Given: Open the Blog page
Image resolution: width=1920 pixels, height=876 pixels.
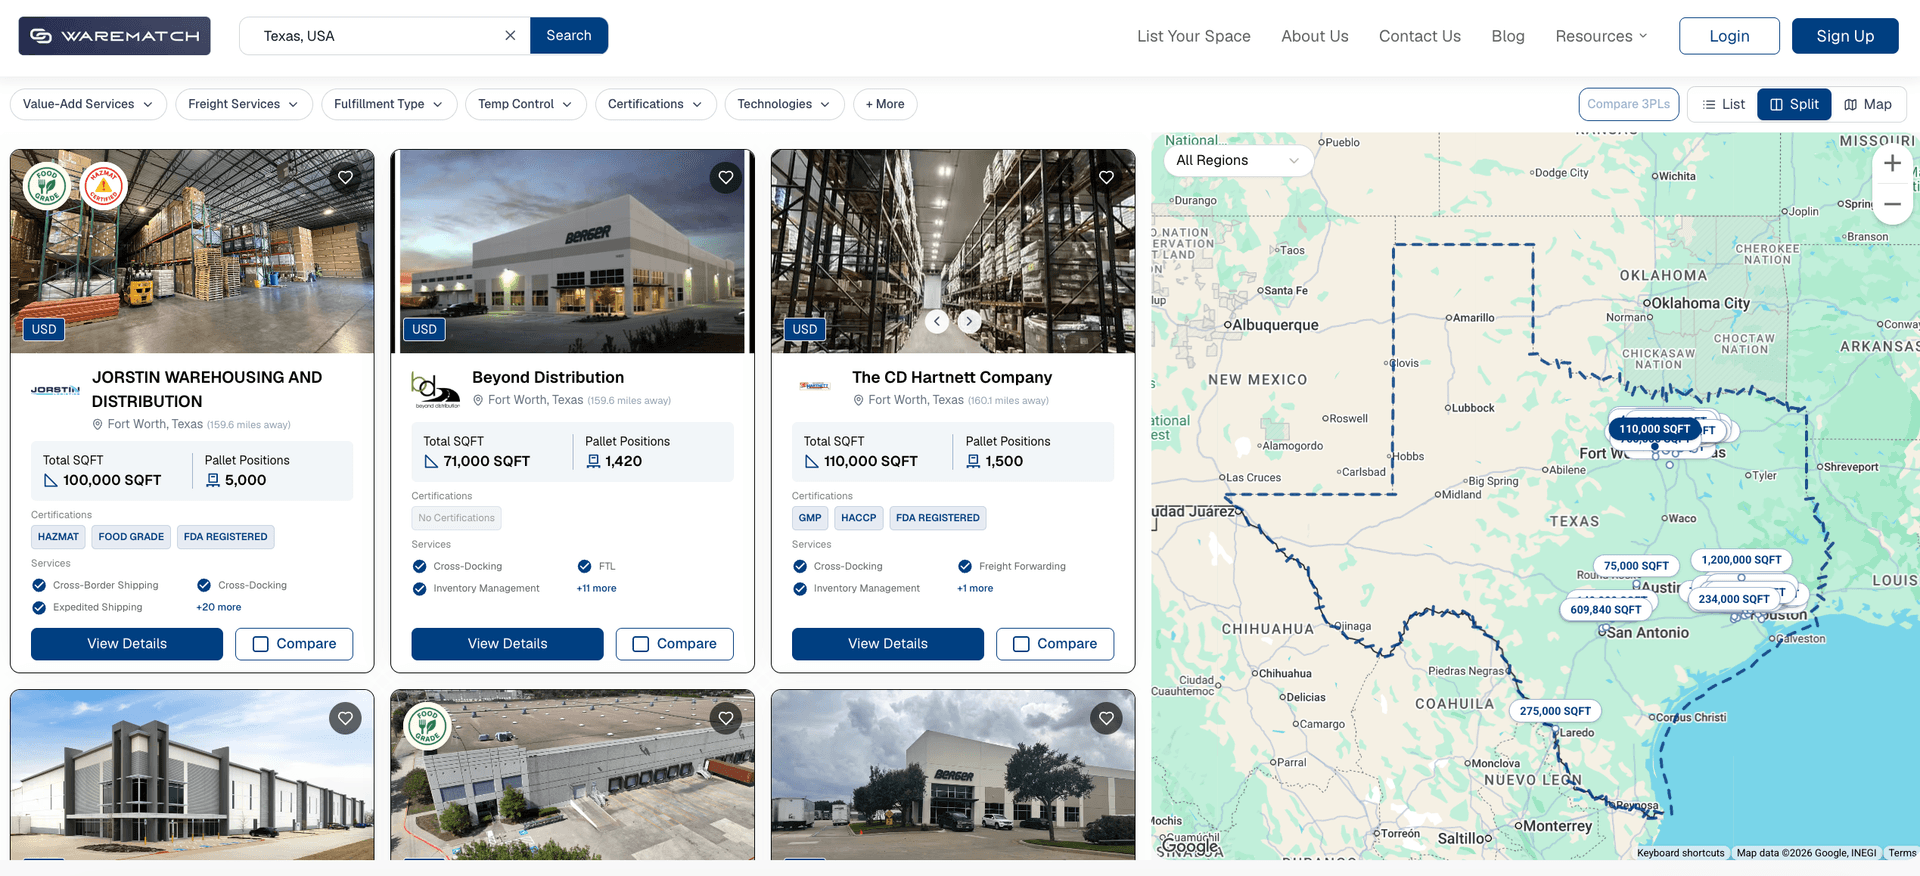Looking at the screenshot, I should pyautogui.click(x=1508, y=36).
